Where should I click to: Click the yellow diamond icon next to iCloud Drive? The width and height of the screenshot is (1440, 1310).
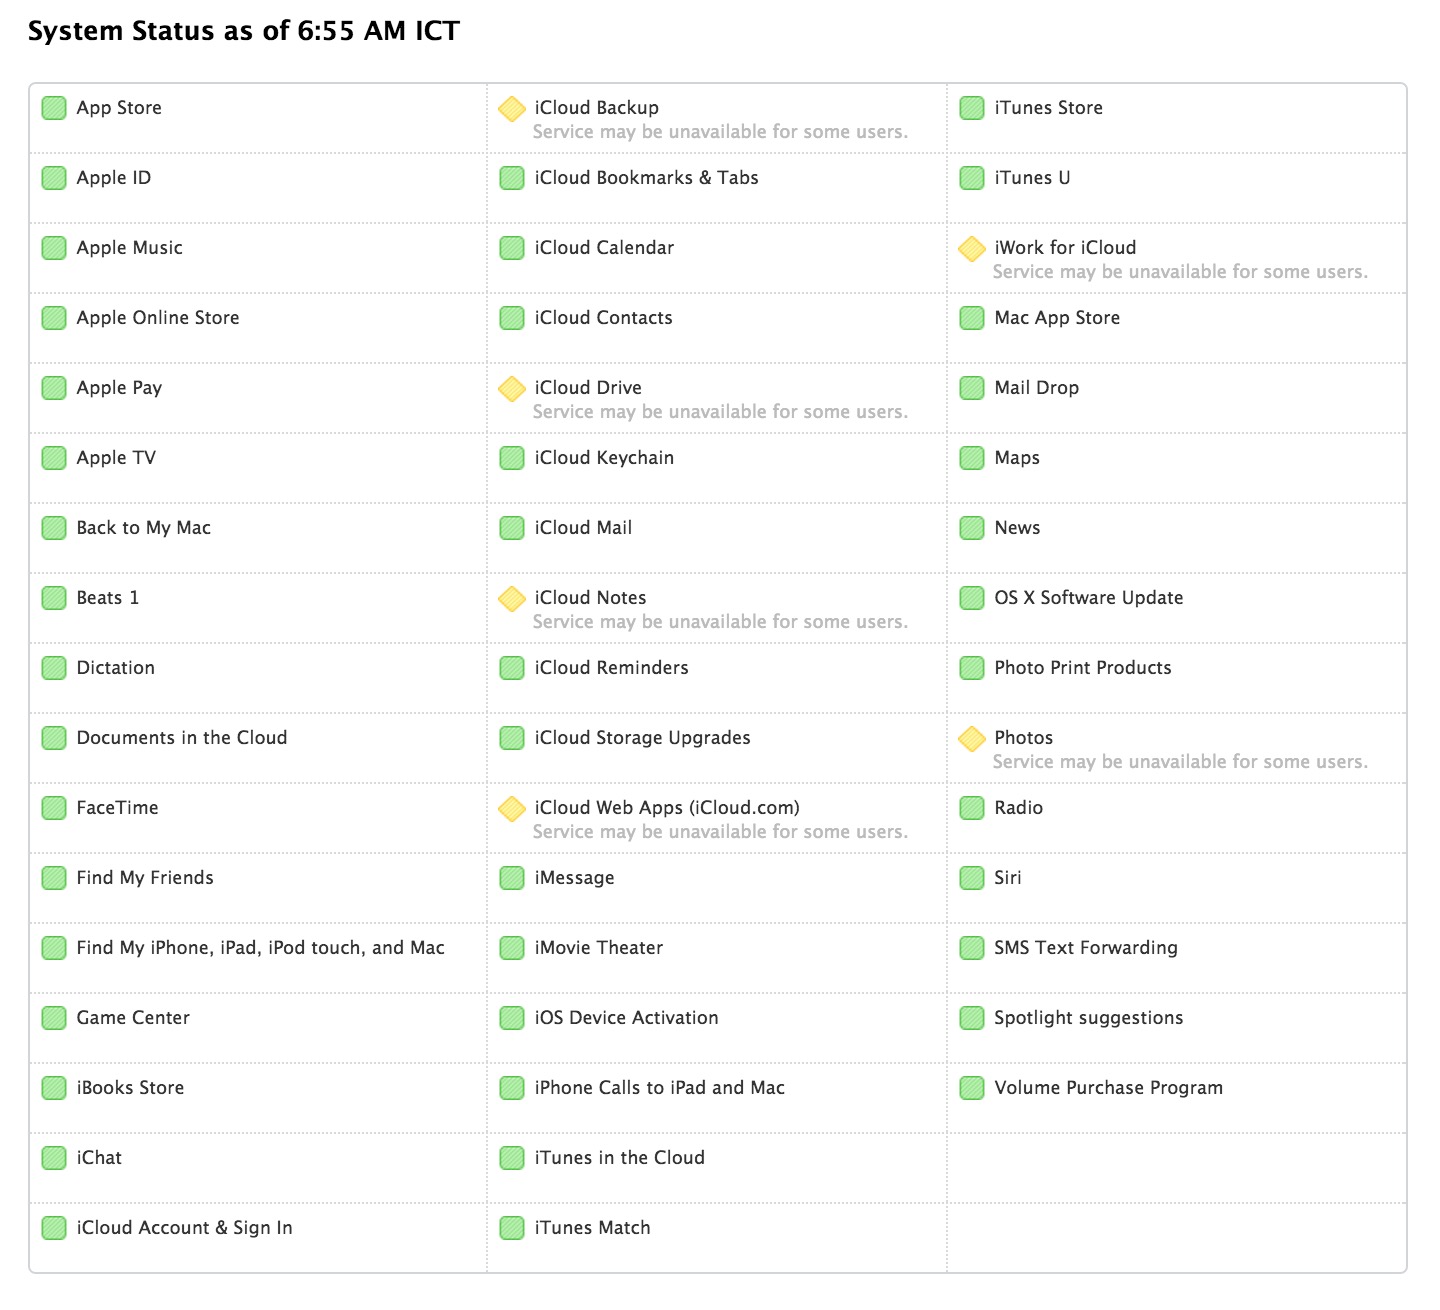pos(512,388)
